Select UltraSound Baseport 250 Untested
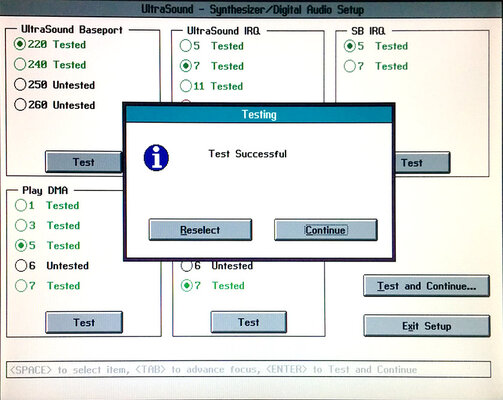Viewport: 503px width, 400px height. (55, 85)
